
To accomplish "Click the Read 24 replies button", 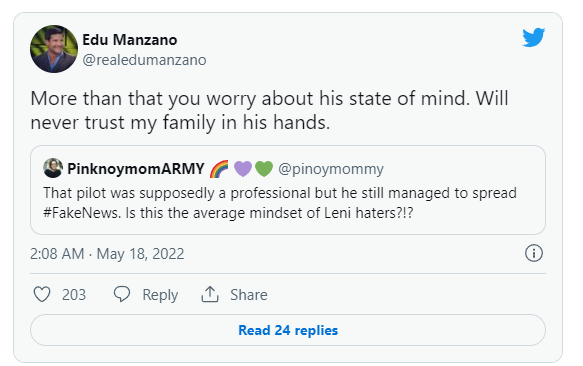I will click(x=288, y=330).
